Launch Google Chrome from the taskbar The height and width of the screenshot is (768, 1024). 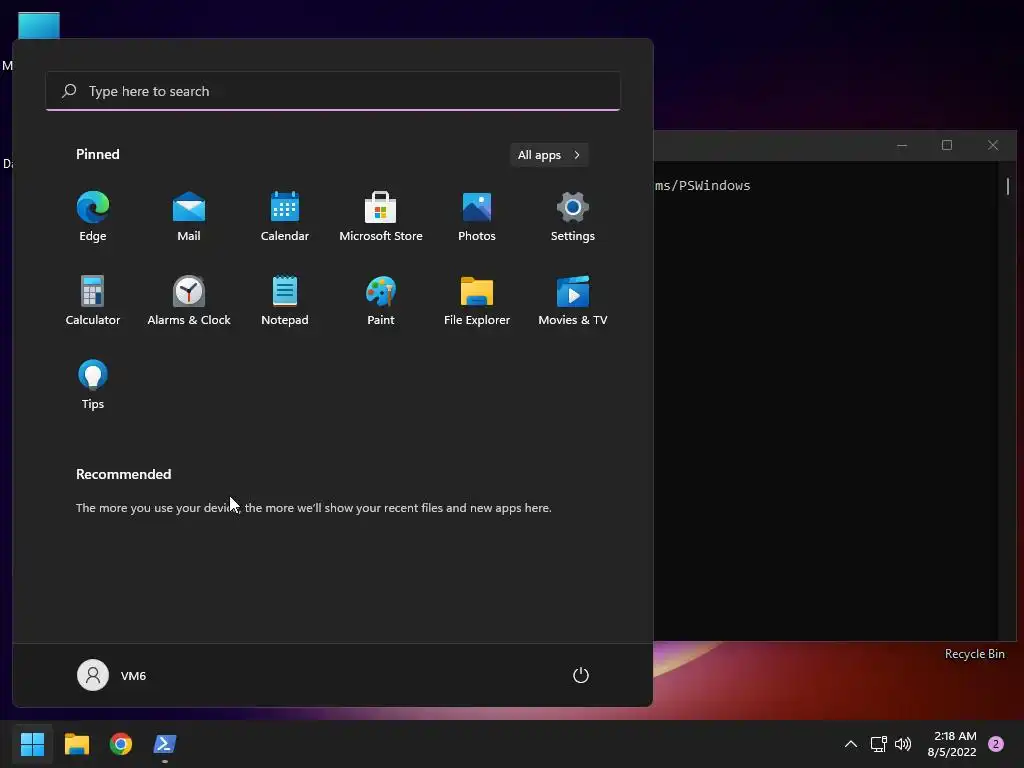click(121, 744)
